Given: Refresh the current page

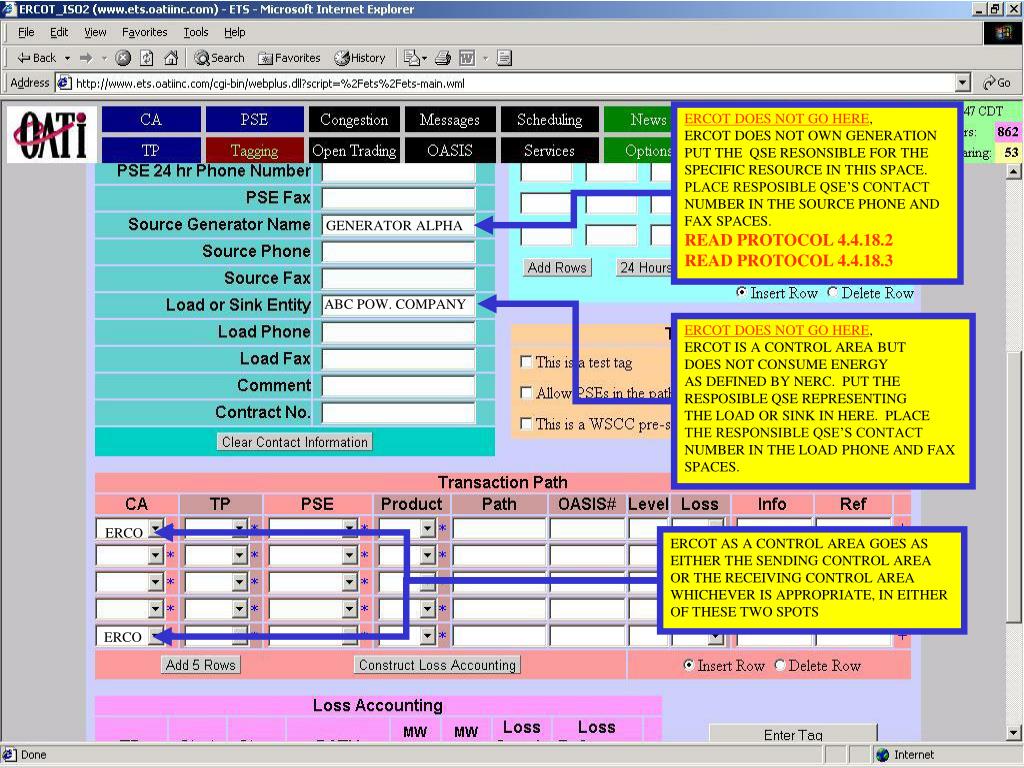Looking at the screenshot, I should (147, 58).
